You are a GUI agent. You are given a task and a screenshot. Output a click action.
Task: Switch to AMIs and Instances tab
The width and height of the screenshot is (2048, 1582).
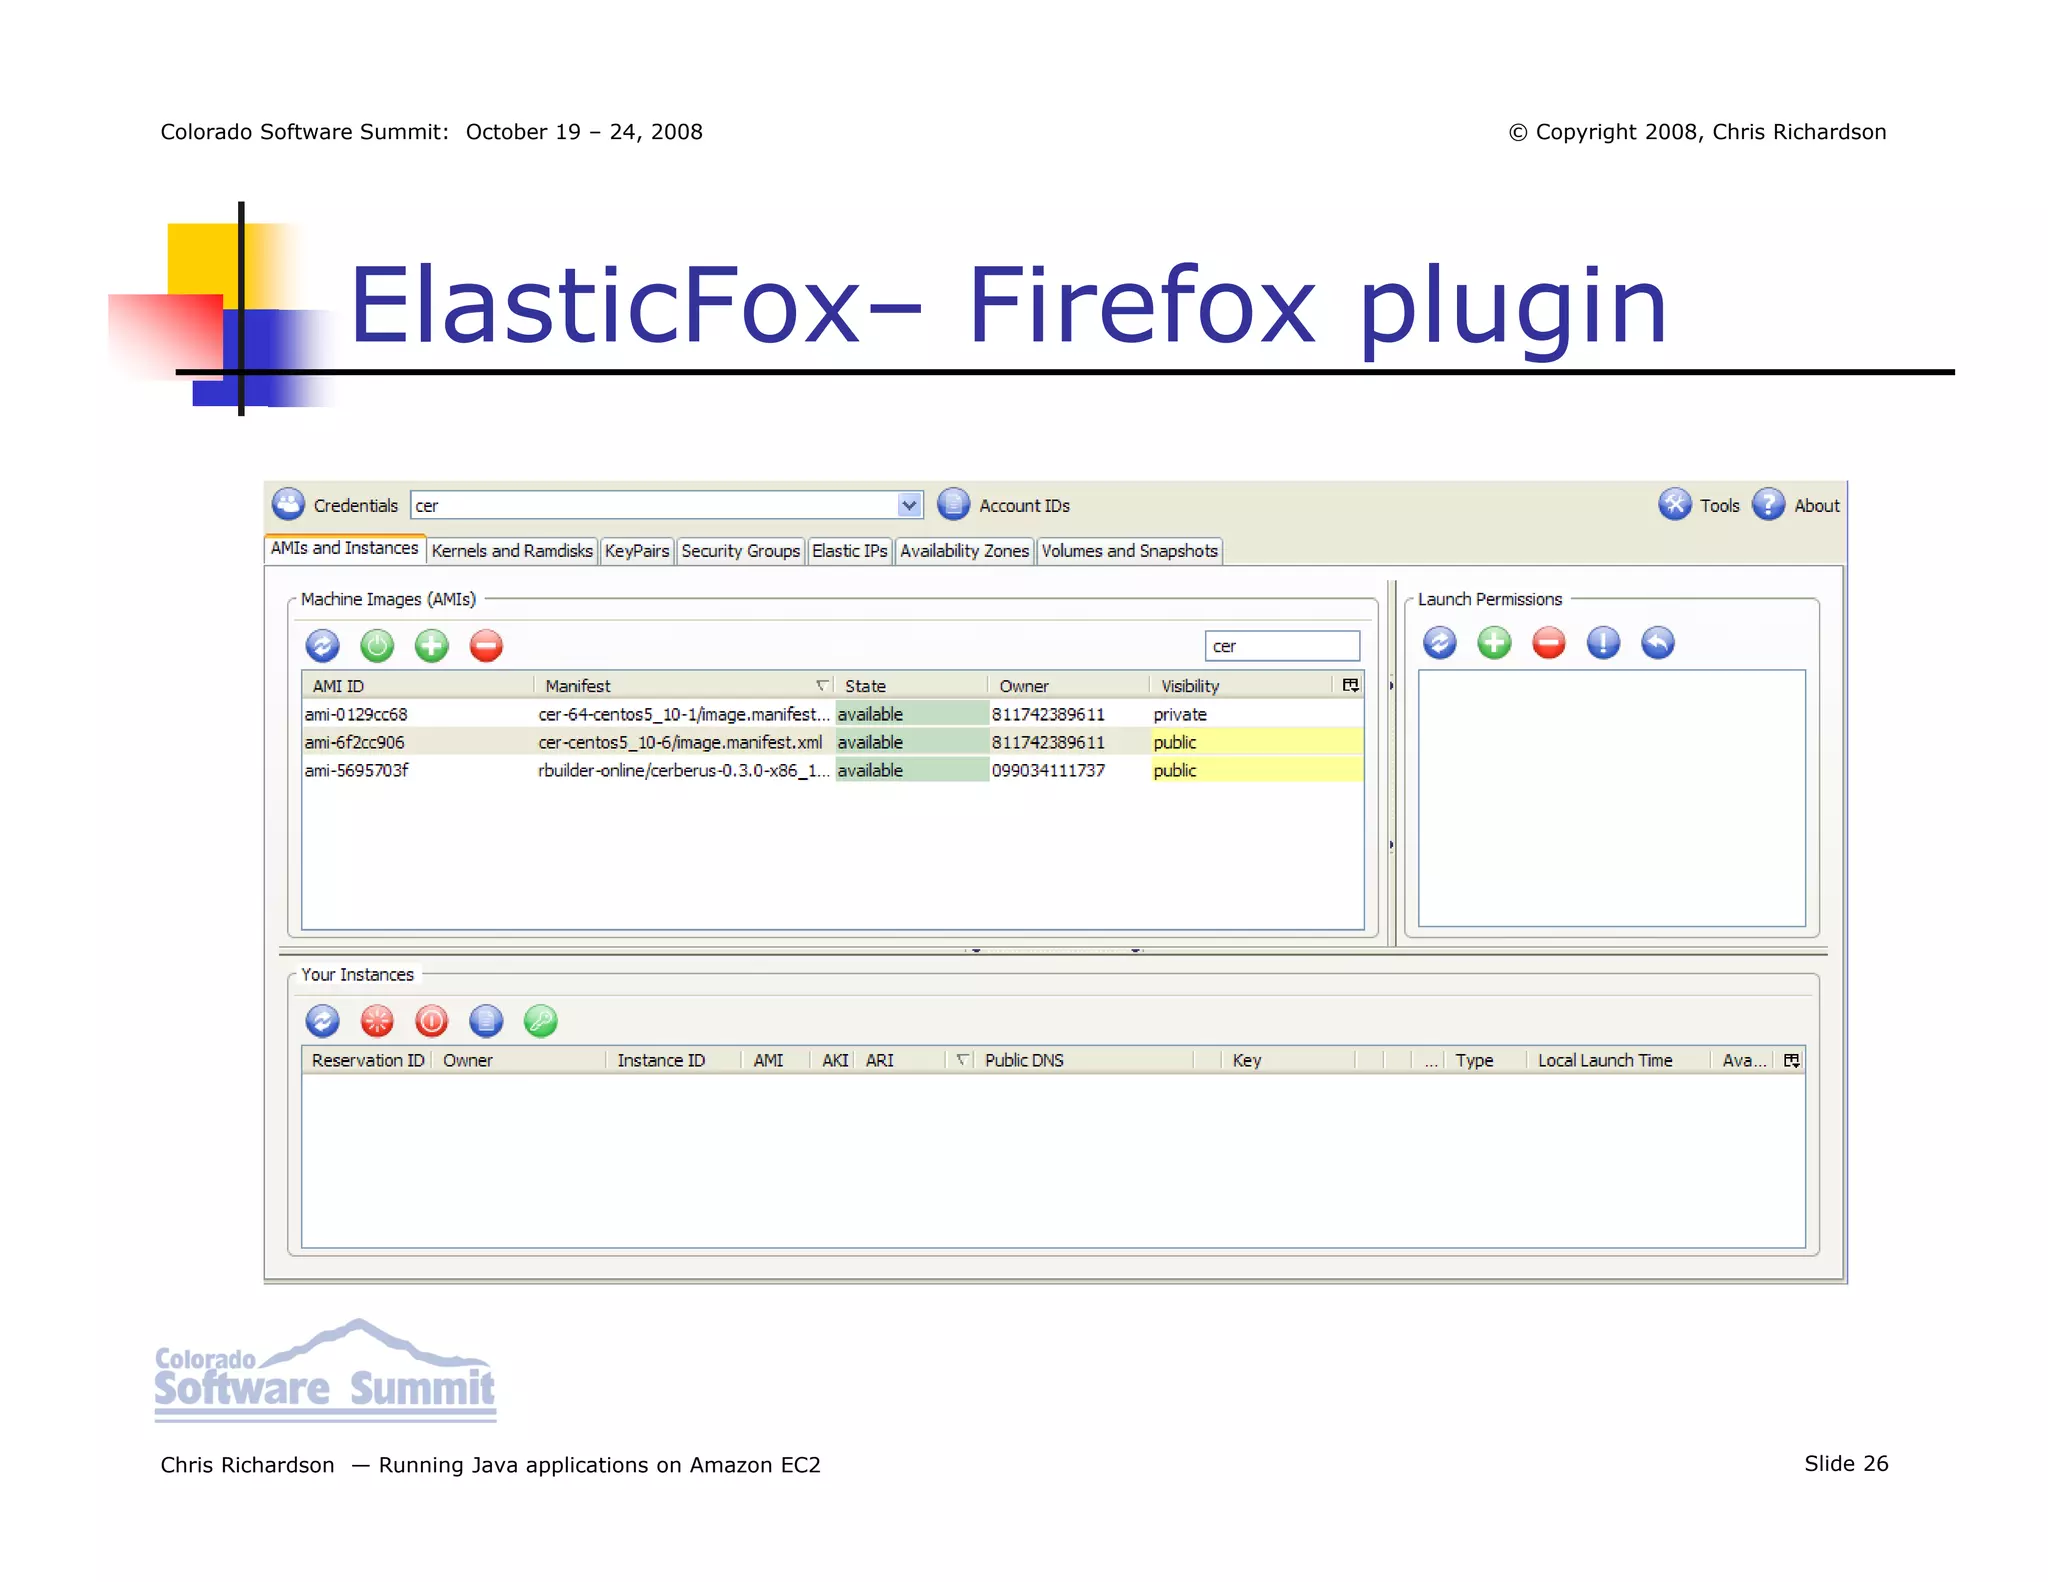tap(344, 548)
